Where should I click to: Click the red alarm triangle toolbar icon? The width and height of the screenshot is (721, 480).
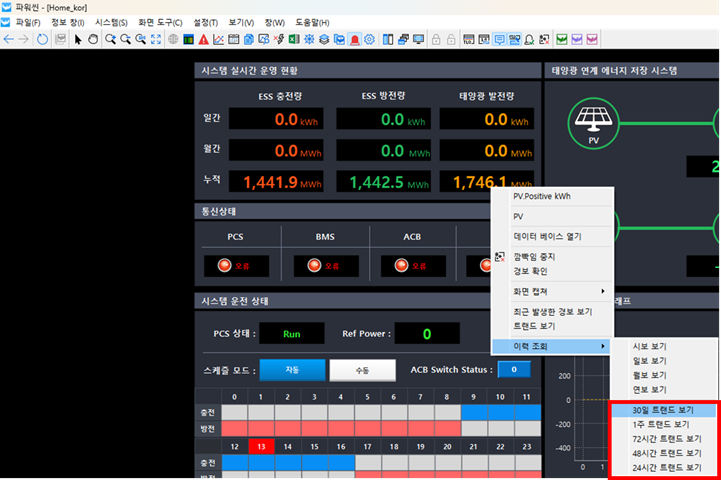pyautogui.click(x=203, y=39)
